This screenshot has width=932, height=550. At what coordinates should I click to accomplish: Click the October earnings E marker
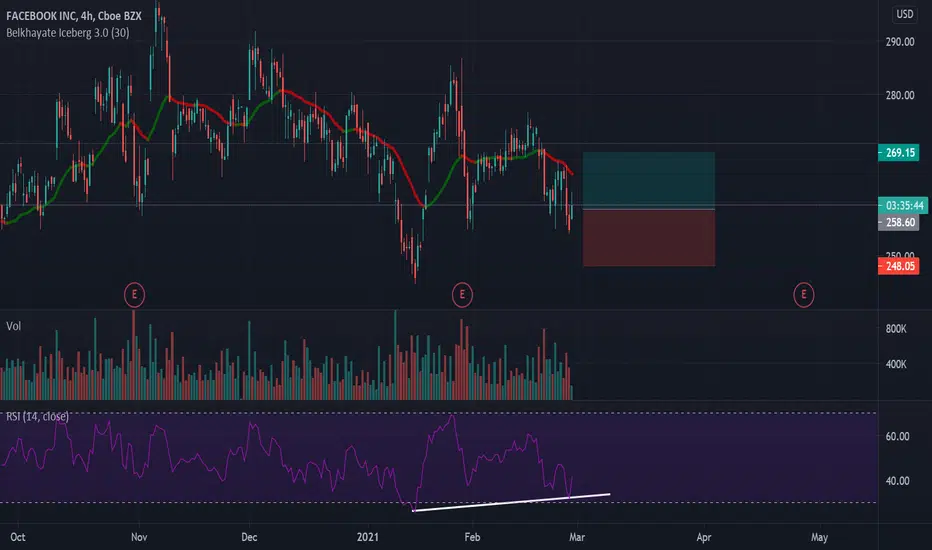tap(134, 294)
